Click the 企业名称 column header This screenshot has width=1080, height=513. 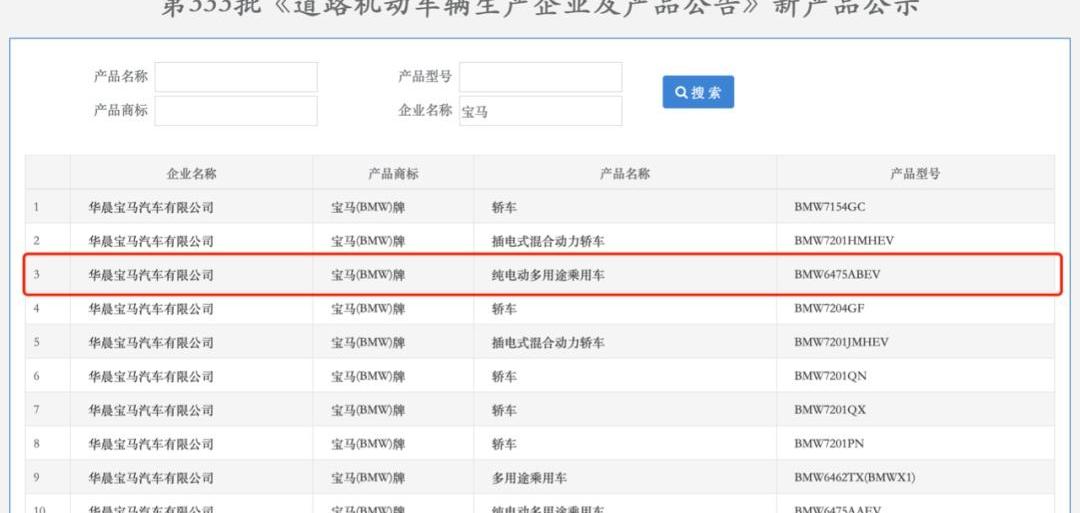point(191,174)
